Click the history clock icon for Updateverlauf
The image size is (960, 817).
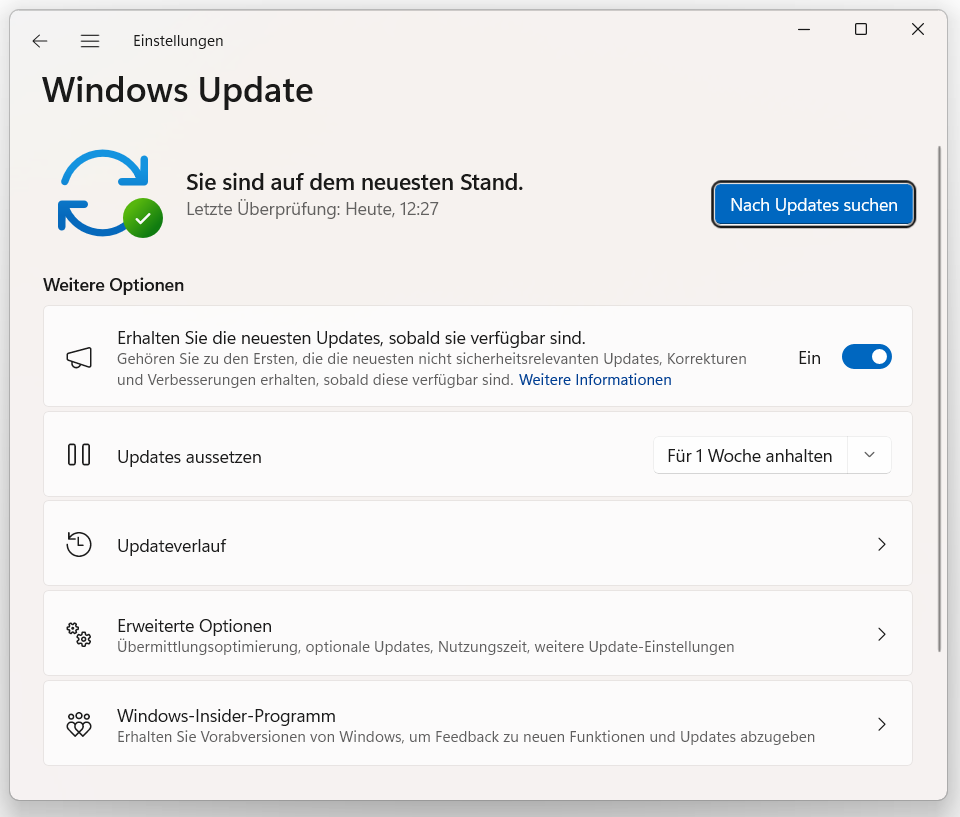(79, 544)
